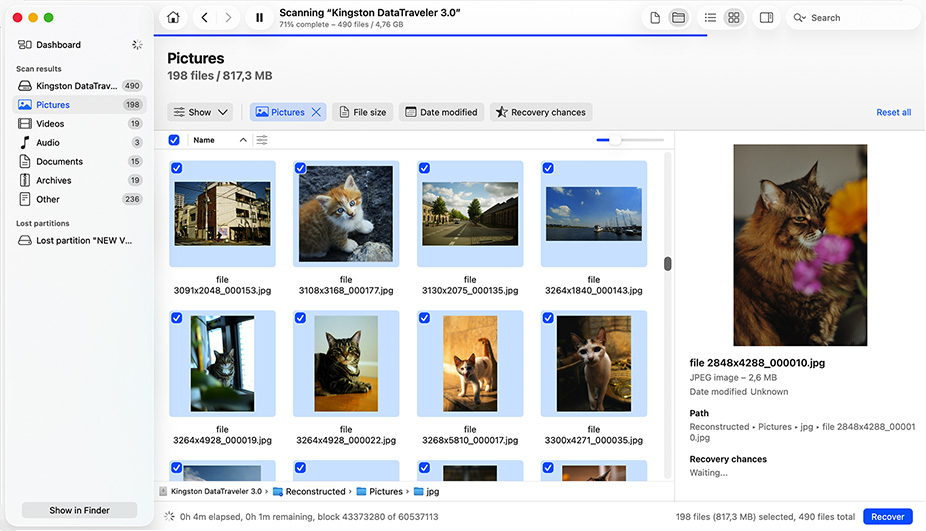
Task: Click Reset all filters link
Action: click(x=893, y=112)
